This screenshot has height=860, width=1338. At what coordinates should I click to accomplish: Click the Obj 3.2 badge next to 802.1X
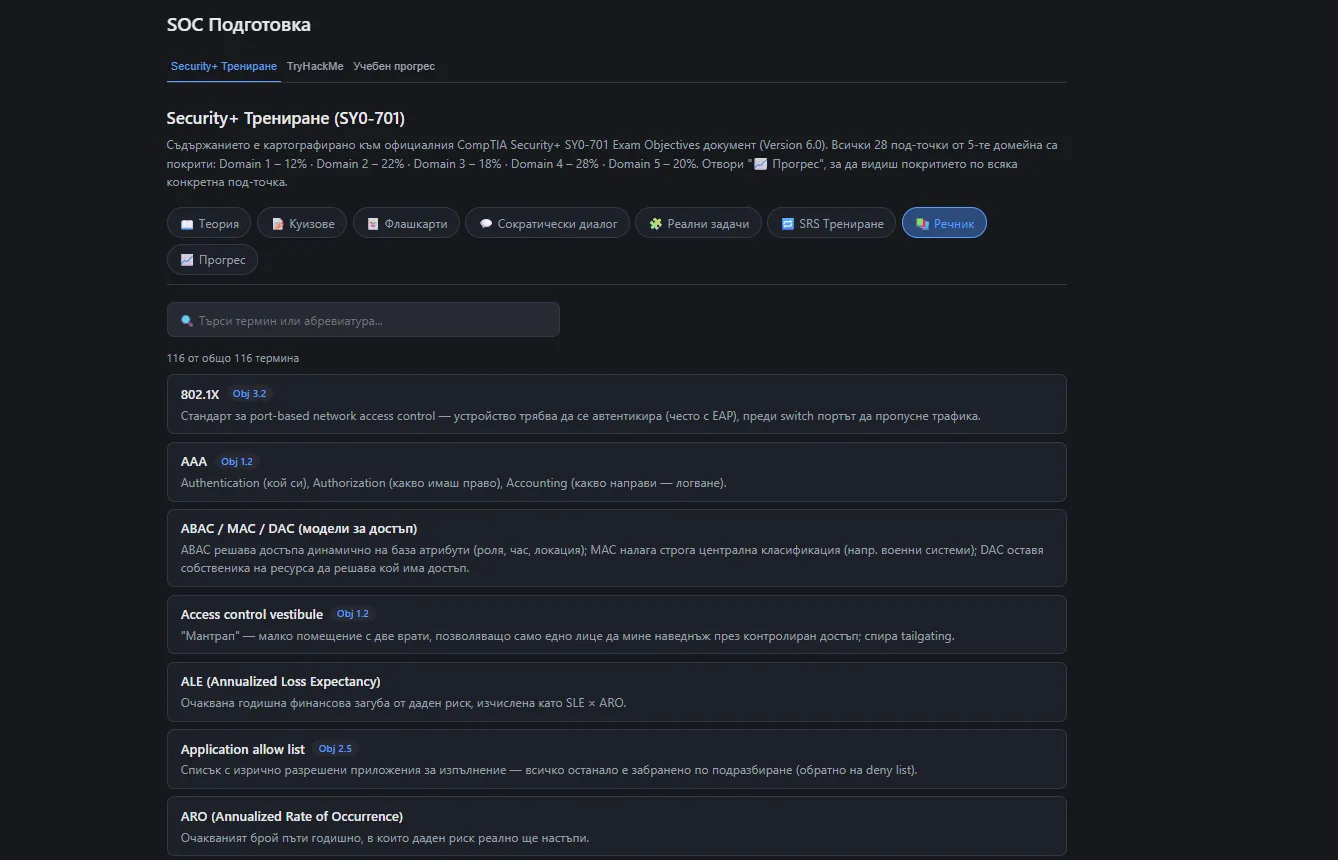pos(249,394)
